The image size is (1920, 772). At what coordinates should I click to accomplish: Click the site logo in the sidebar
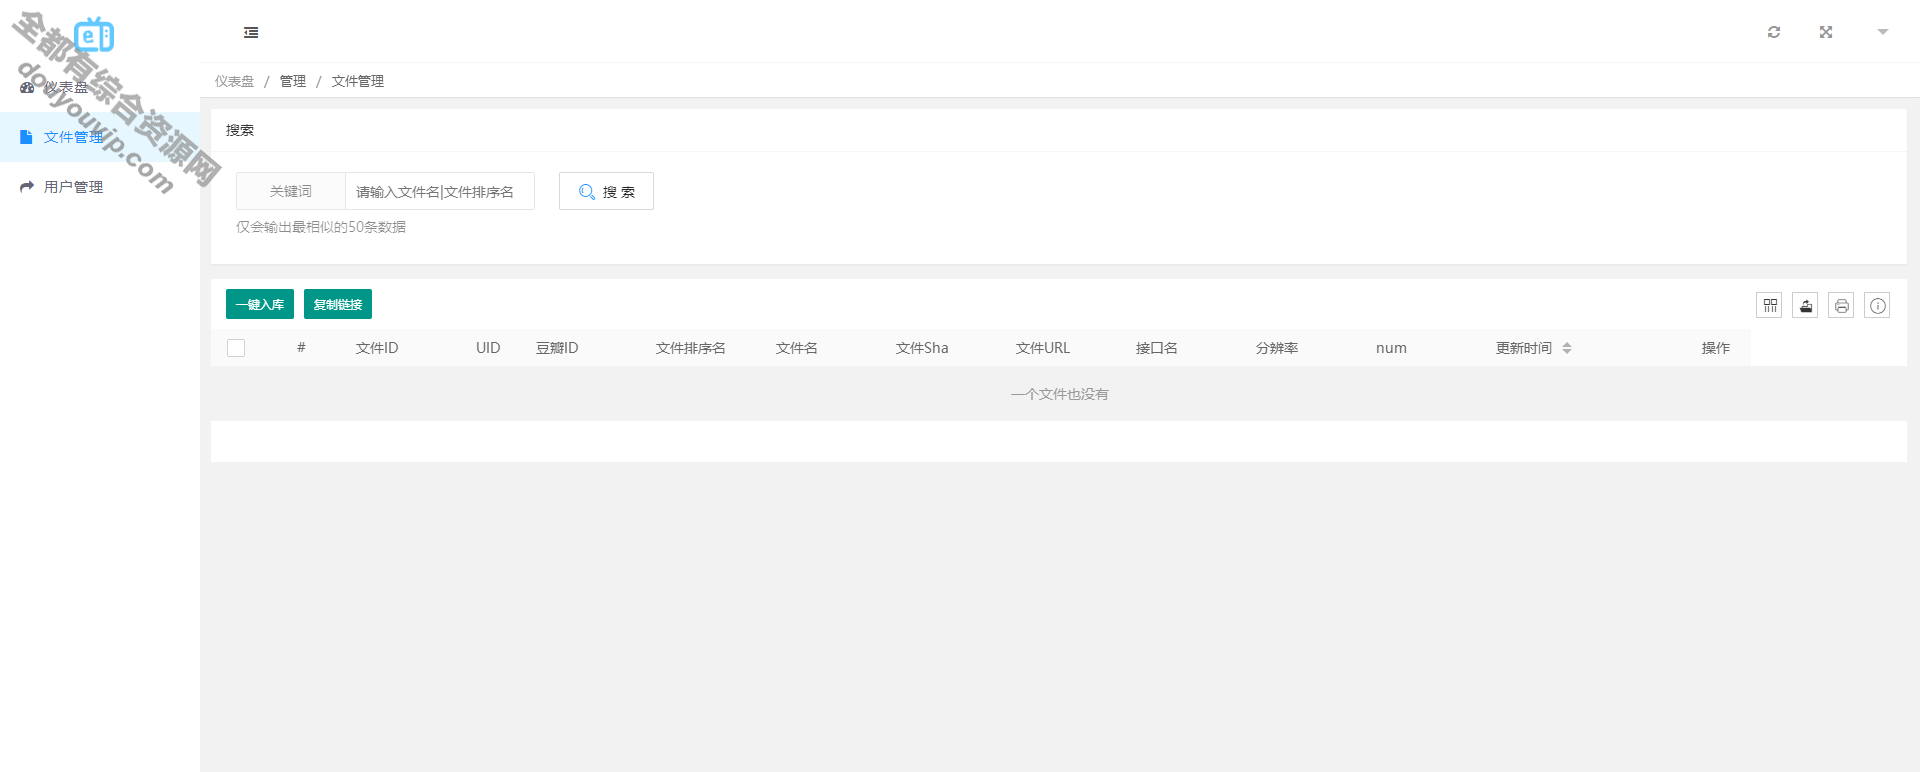[94, 35]
